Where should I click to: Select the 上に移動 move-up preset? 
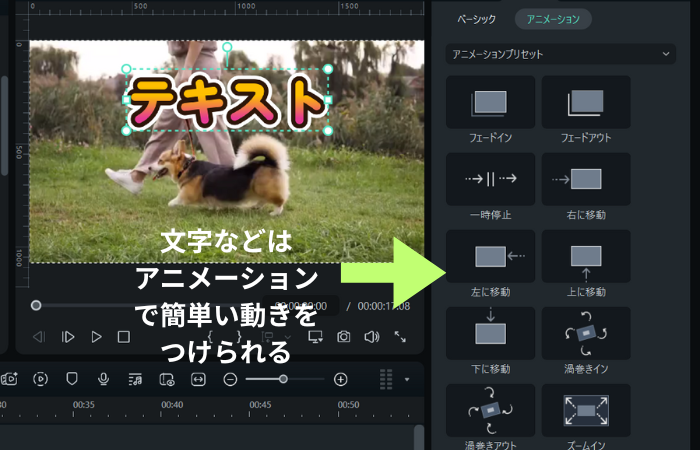click(x=586, y=256)
